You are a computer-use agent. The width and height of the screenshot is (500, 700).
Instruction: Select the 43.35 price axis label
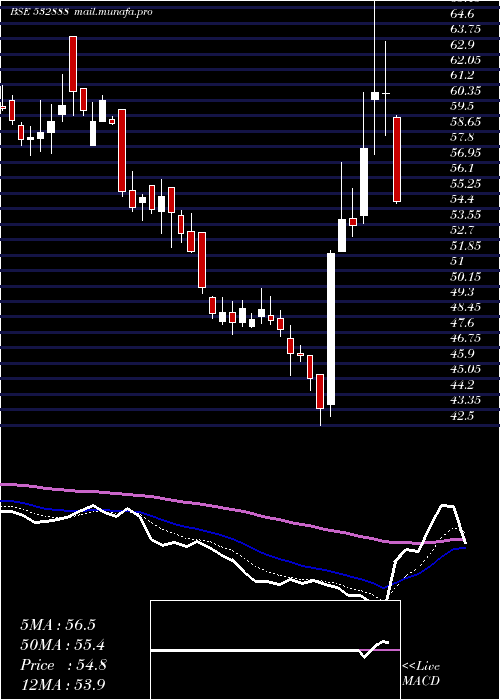(466, 400)
